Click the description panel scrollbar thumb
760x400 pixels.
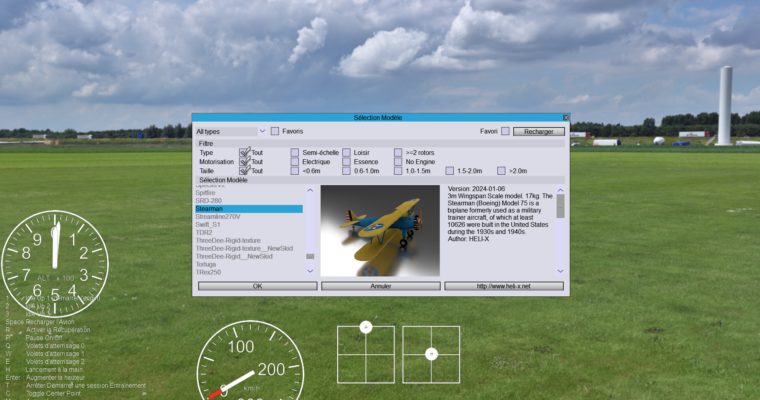point(560,205)
